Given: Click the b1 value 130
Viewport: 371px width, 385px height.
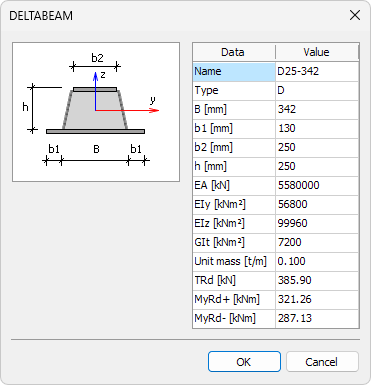Looking at the screenshot, I should click(317, 129).
